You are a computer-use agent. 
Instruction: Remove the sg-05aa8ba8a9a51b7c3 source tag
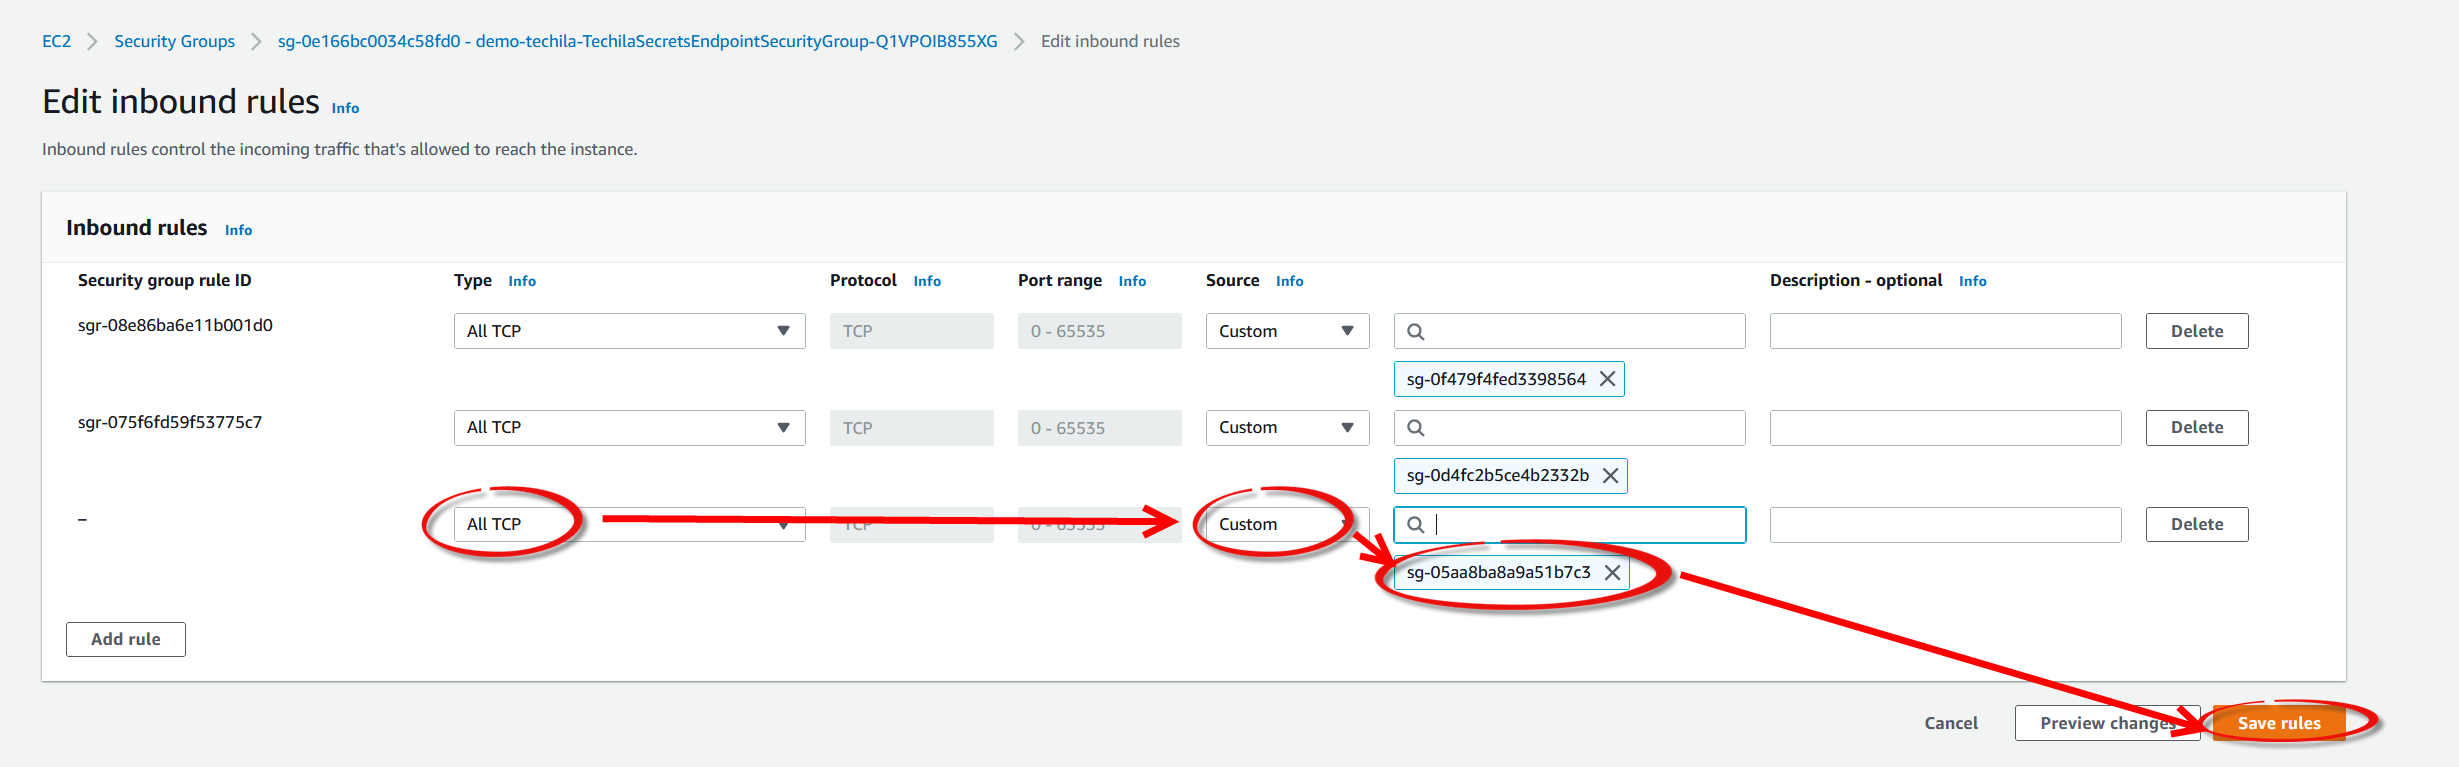1612,573
